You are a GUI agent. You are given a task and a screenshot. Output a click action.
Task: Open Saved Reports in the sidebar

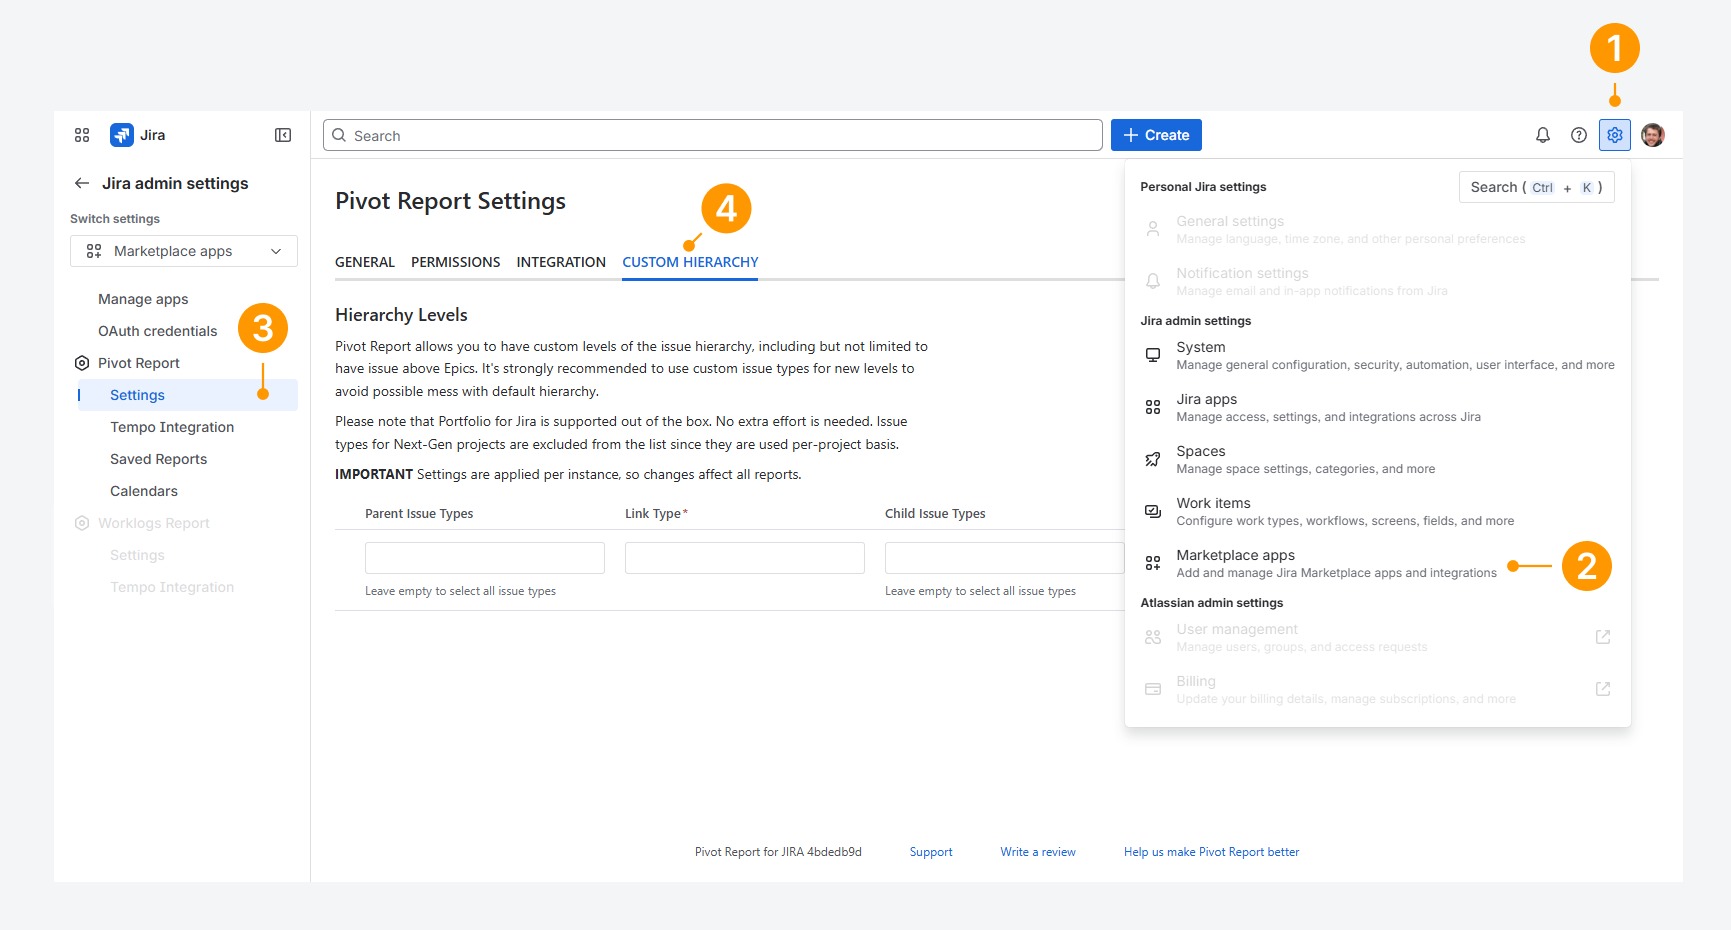tap(158, 459)
